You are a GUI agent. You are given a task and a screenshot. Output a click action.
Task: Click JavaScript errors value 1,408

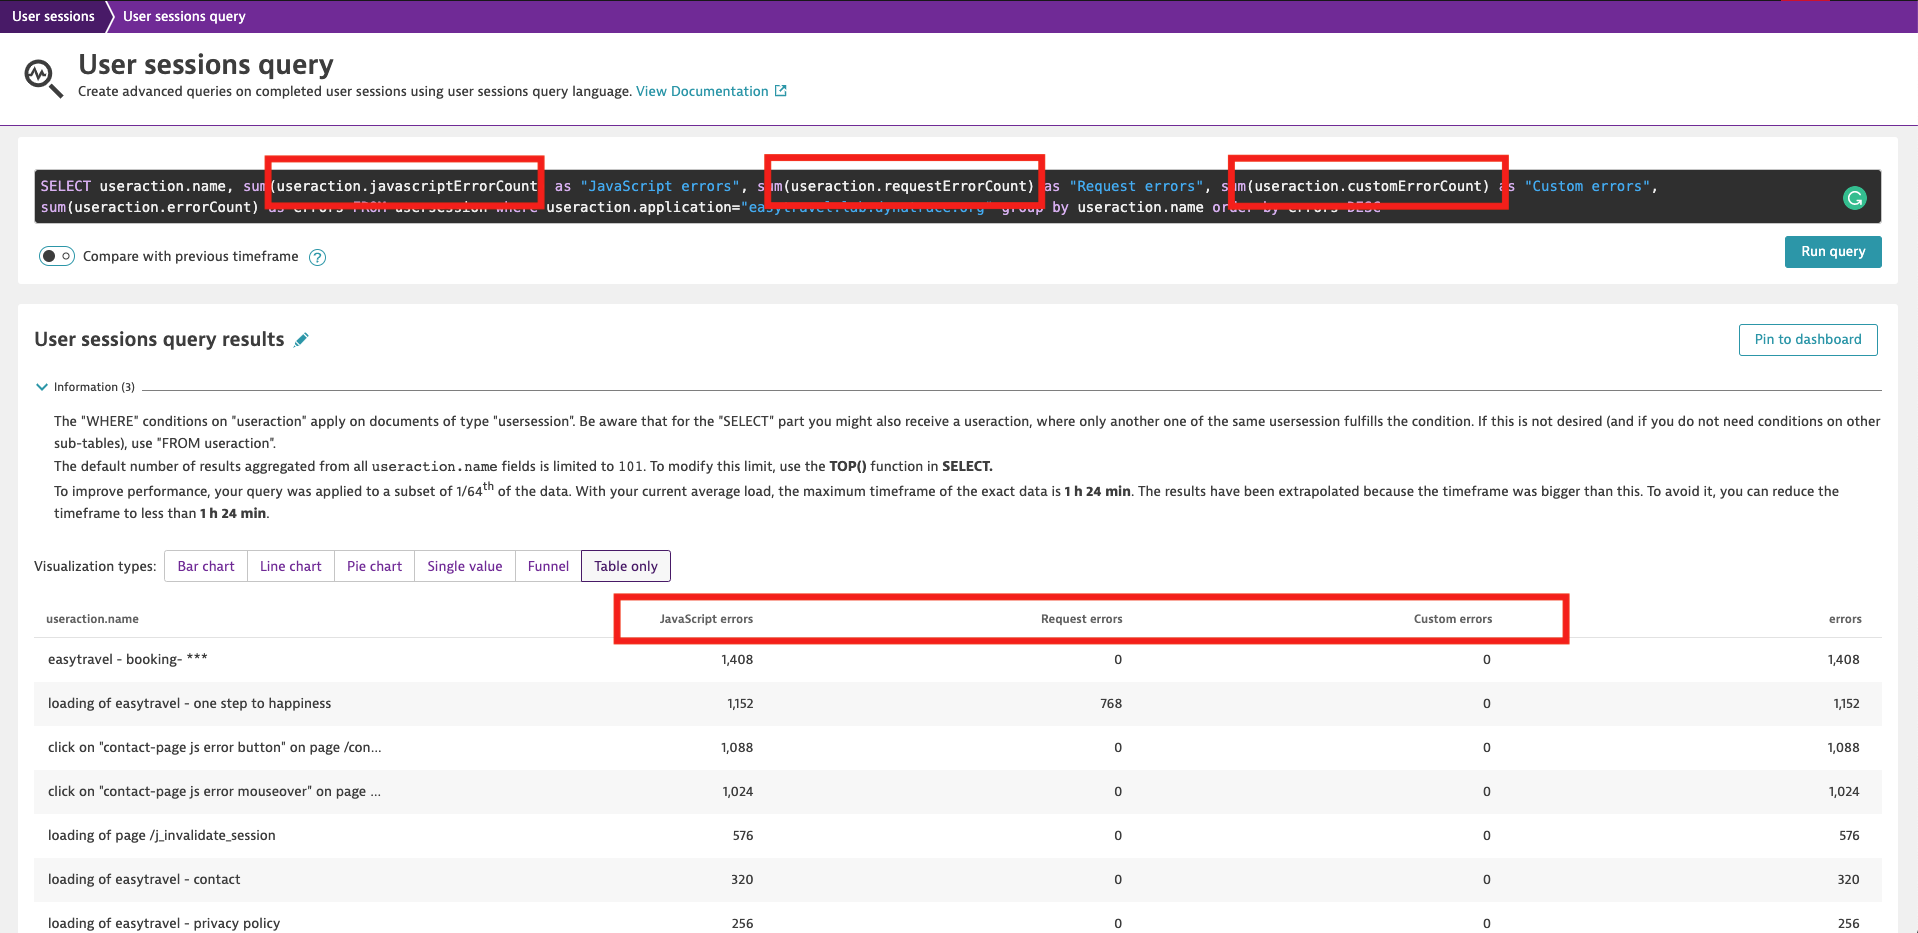(737, 660)
